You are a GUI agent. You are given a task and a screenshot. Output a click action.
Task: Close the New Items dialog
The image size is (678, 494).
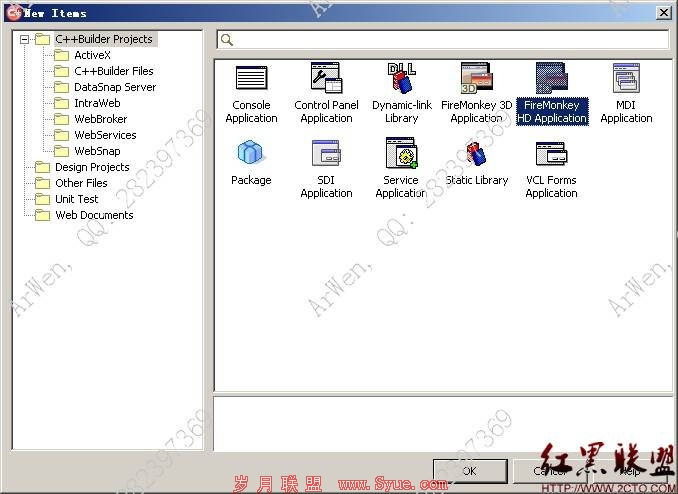click(663, 13)
